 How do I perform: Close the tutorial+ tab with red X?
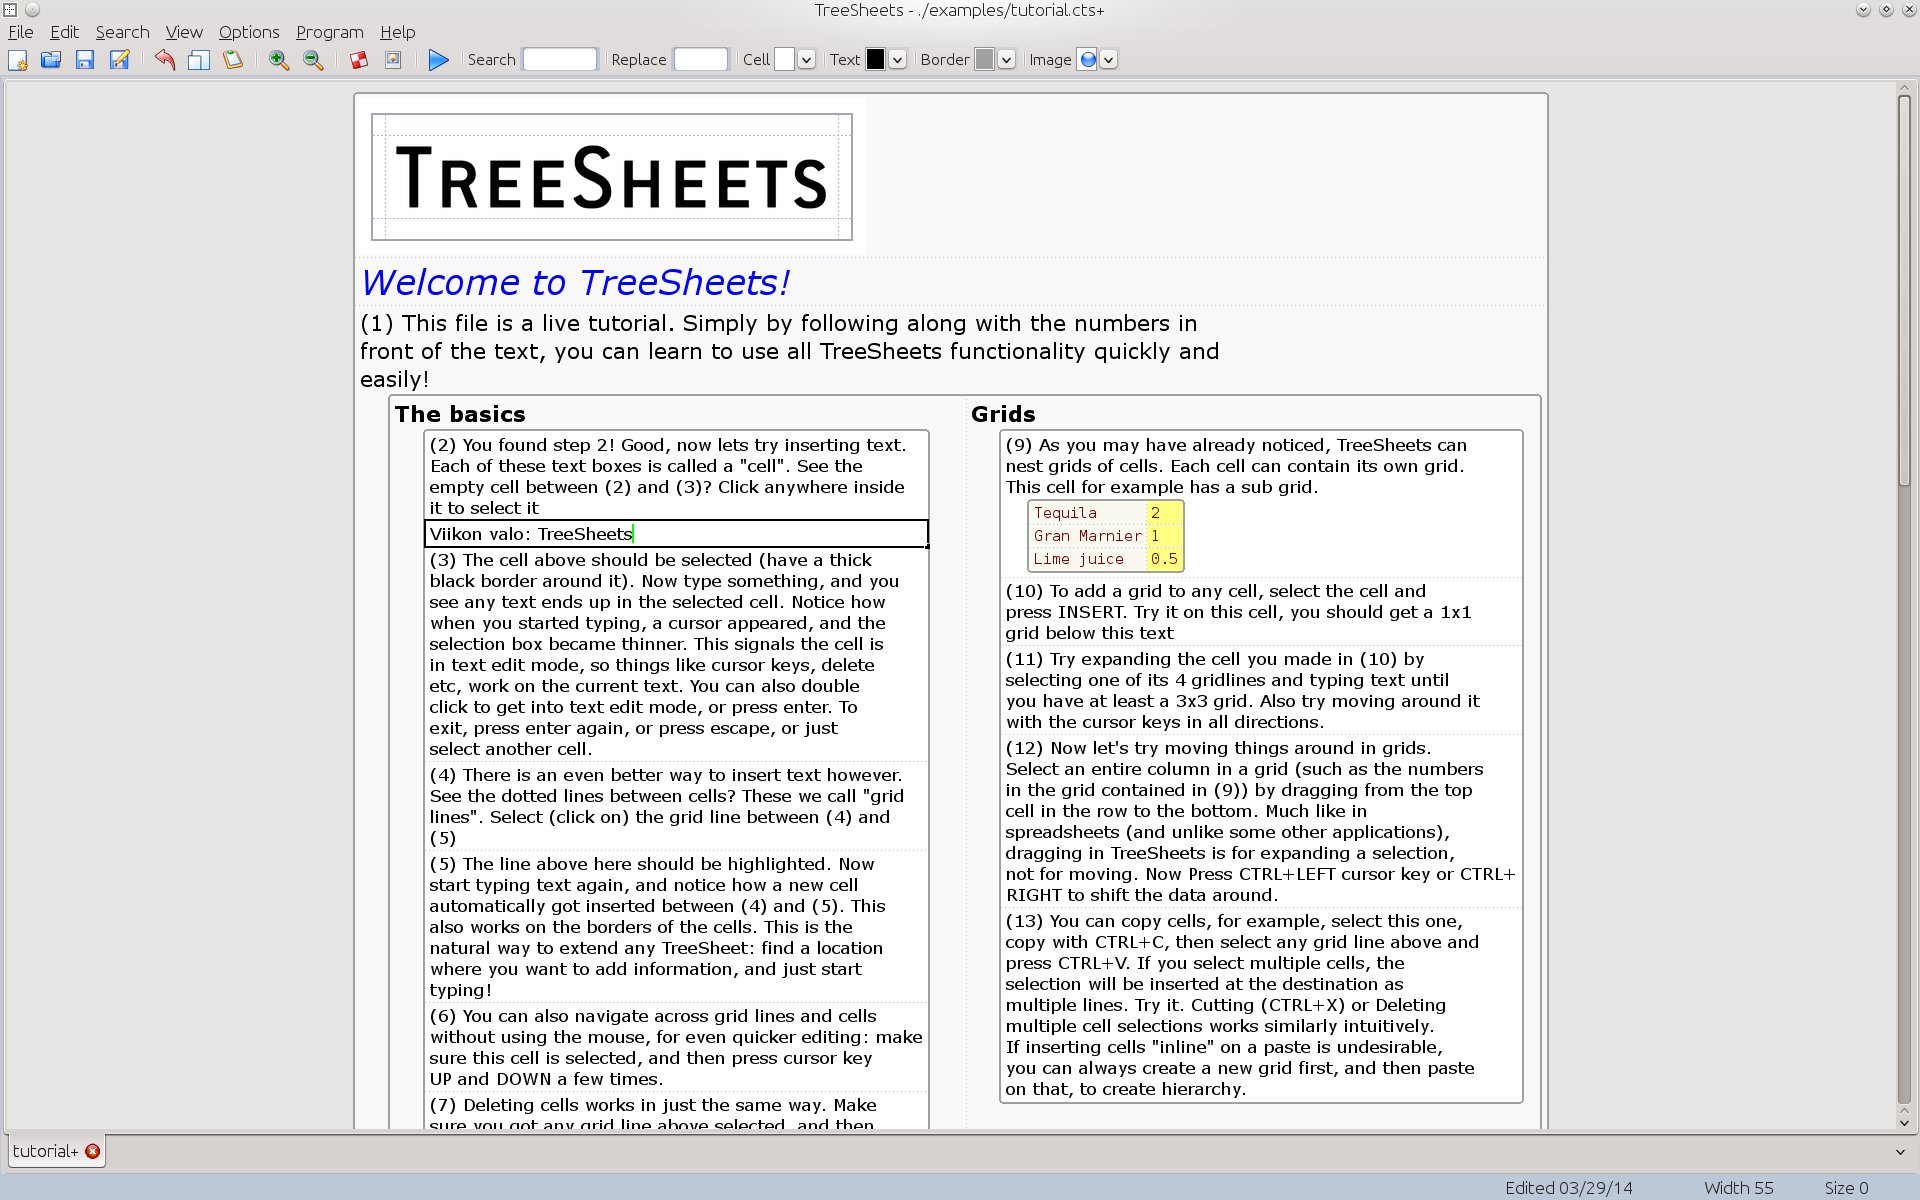click(93, 1151)
